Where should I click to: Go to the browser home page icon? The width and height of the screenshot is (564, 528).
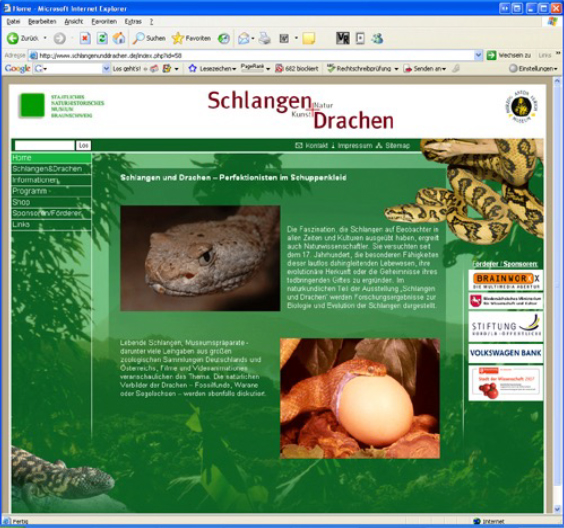[119, 38]
